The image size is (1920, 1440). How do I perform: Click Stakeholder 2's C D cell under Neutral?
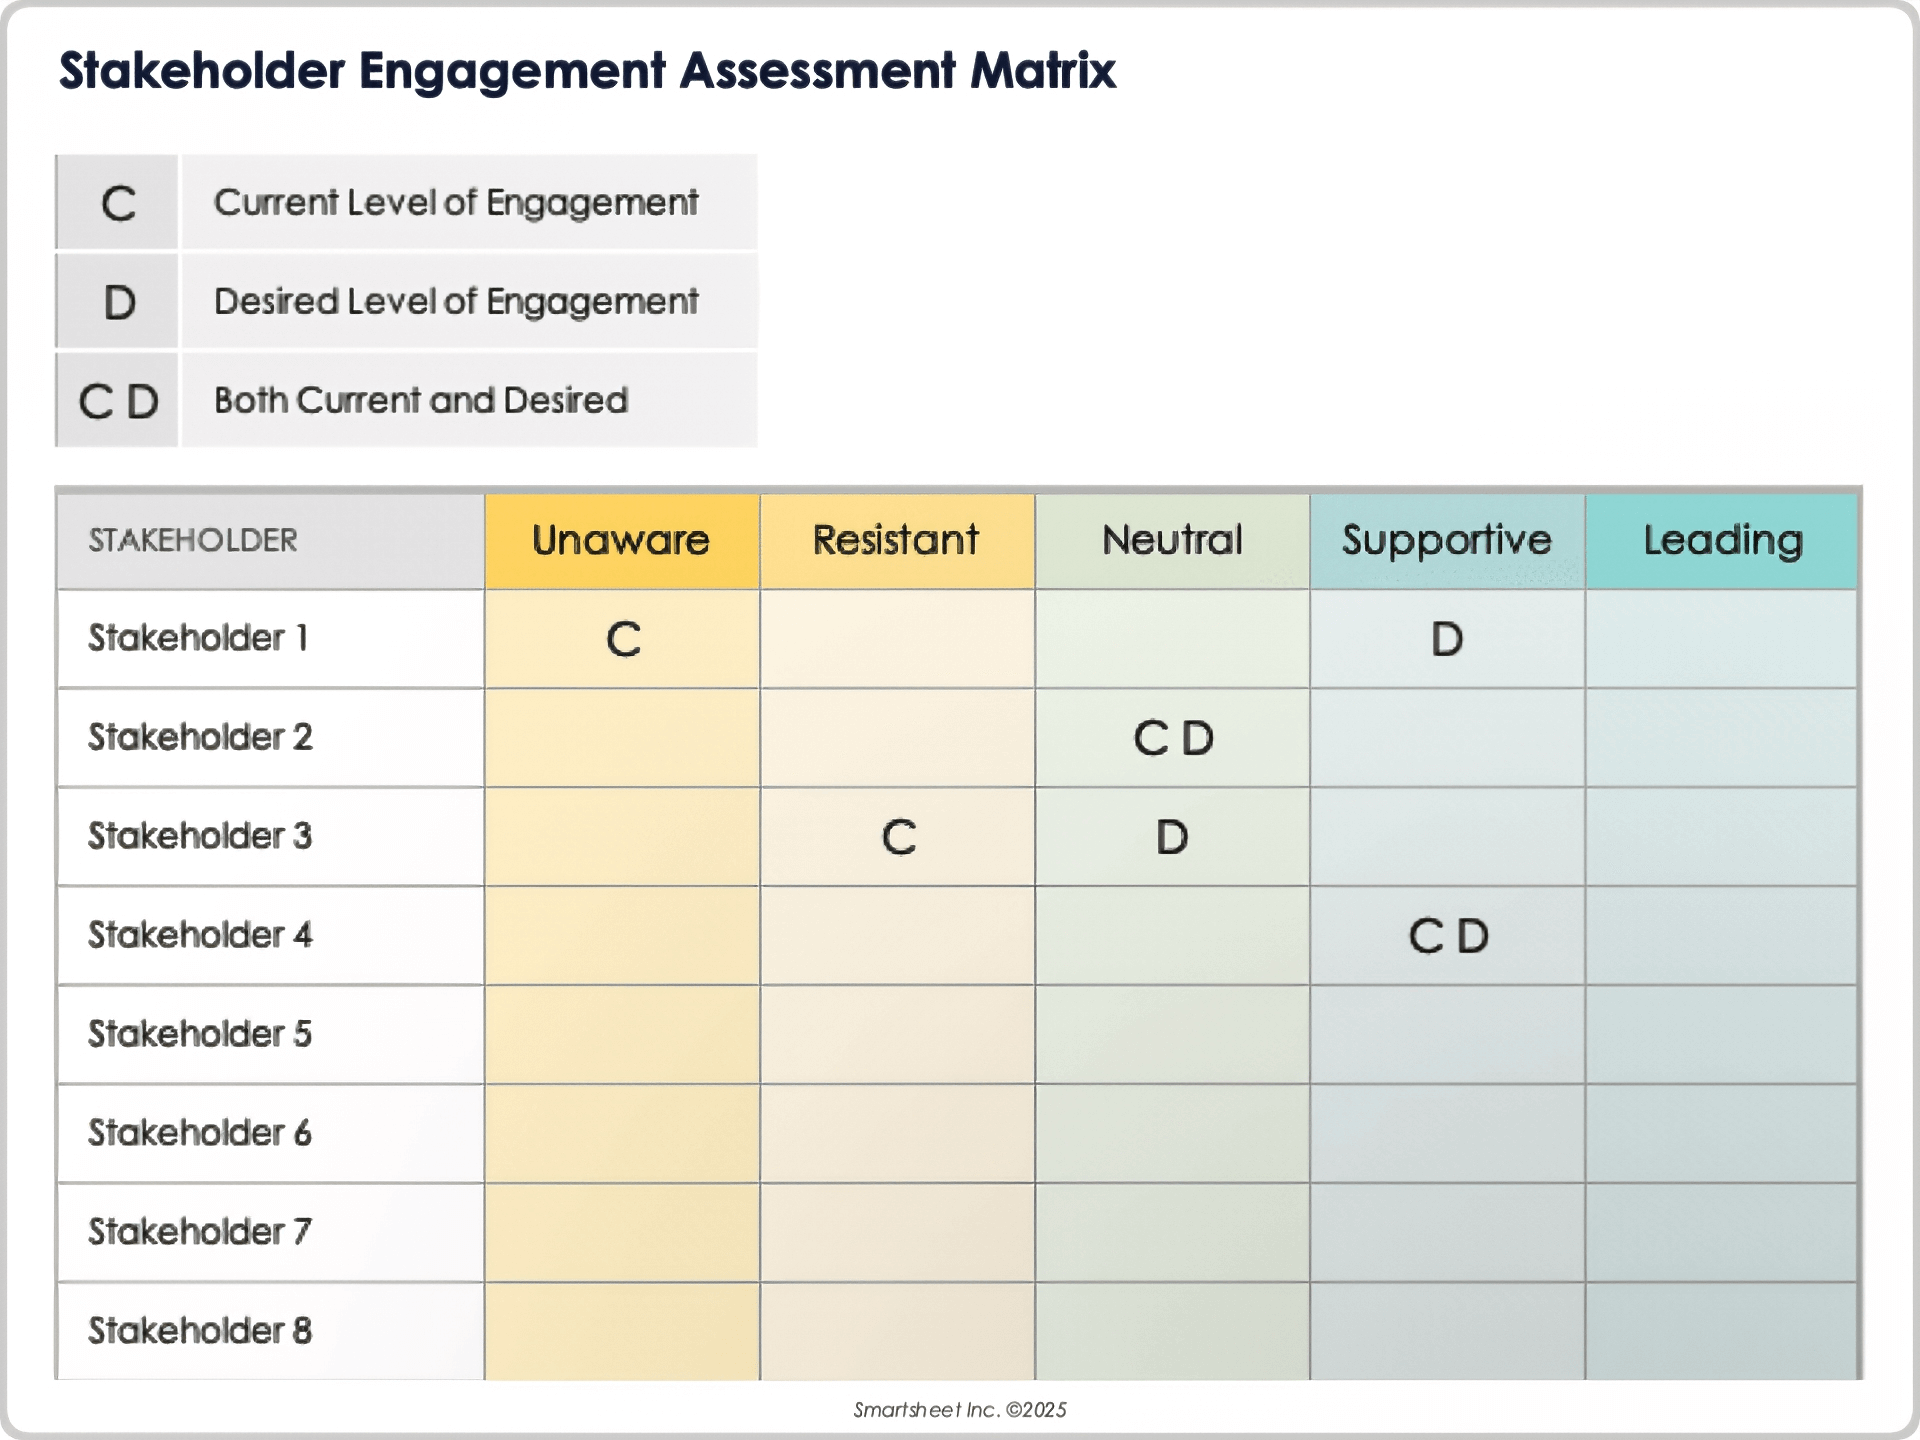tap(1173, 738)
